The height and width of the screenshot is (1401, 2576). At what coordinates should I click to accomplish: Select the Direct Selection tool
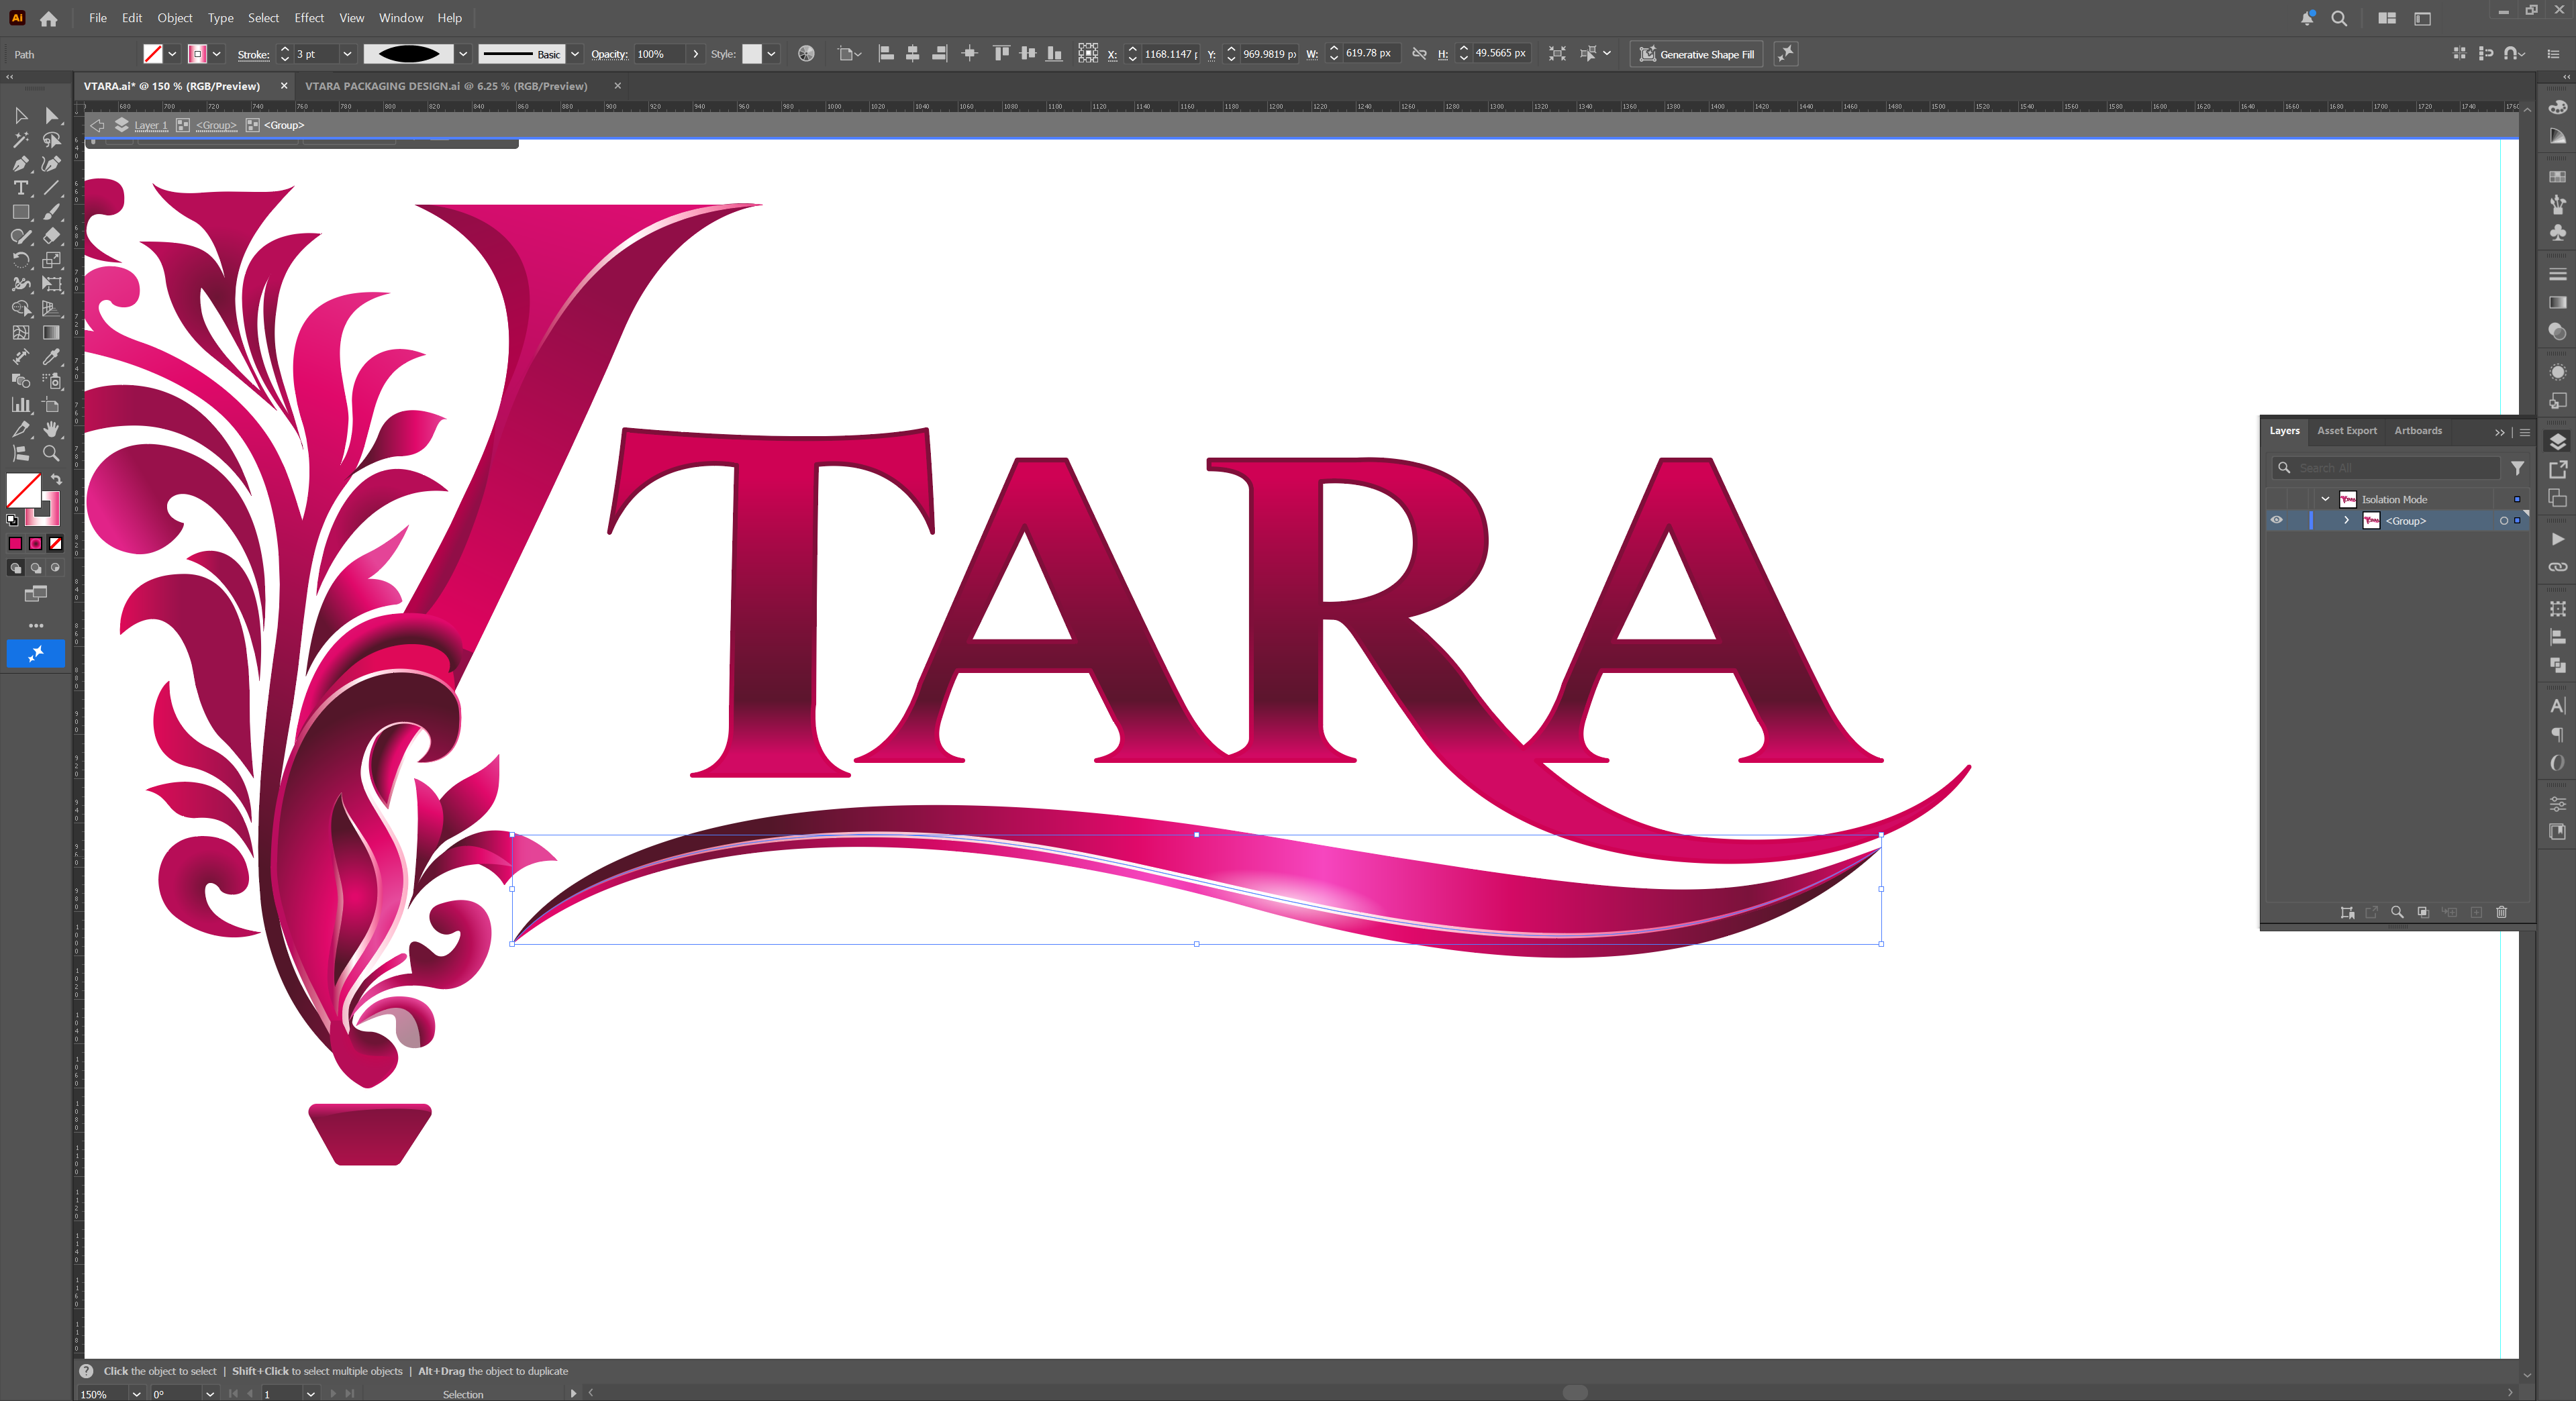pos(52,116)
